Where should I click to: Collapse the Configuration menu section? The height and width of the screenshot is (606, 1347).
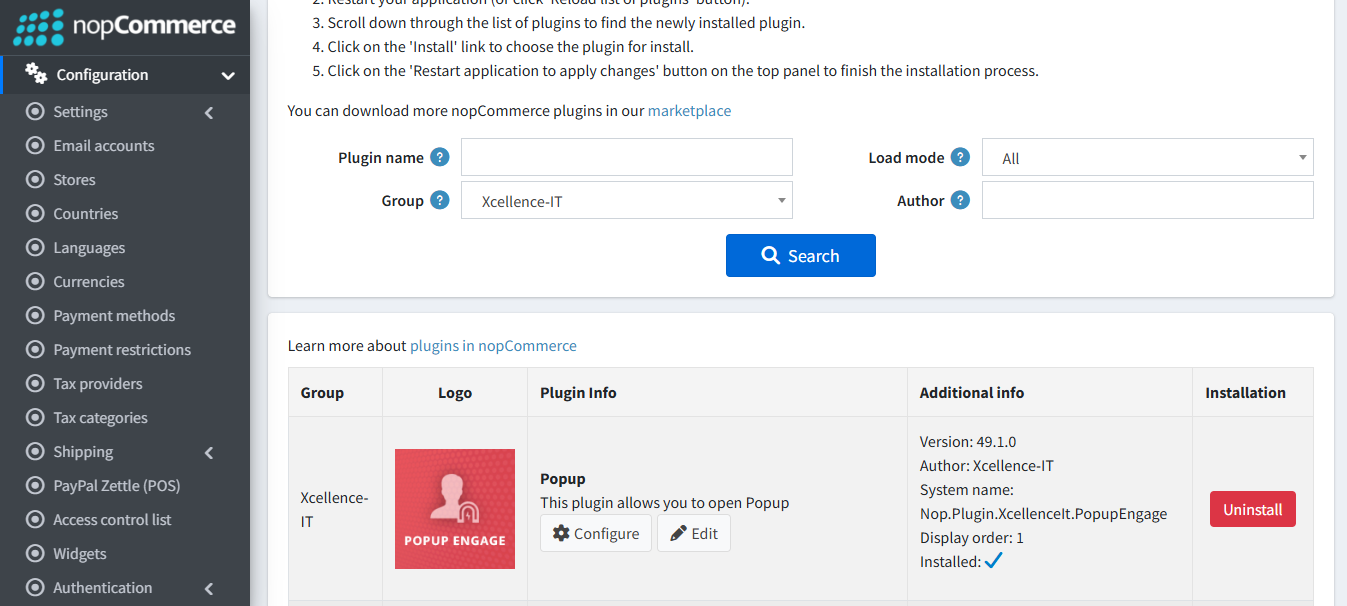click(228, 75)
